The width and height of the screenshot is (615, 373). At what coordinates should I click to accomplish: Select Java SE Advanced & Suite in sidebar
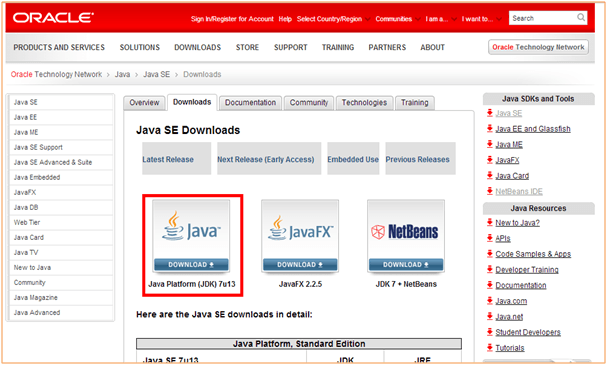[61, 162]
